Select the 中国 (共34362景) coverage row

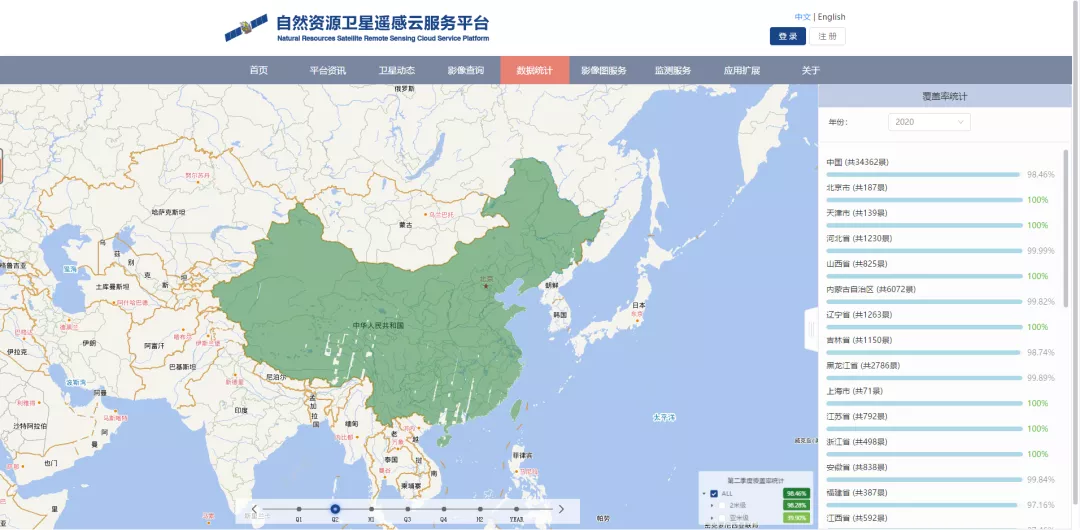tap(940, 168)
